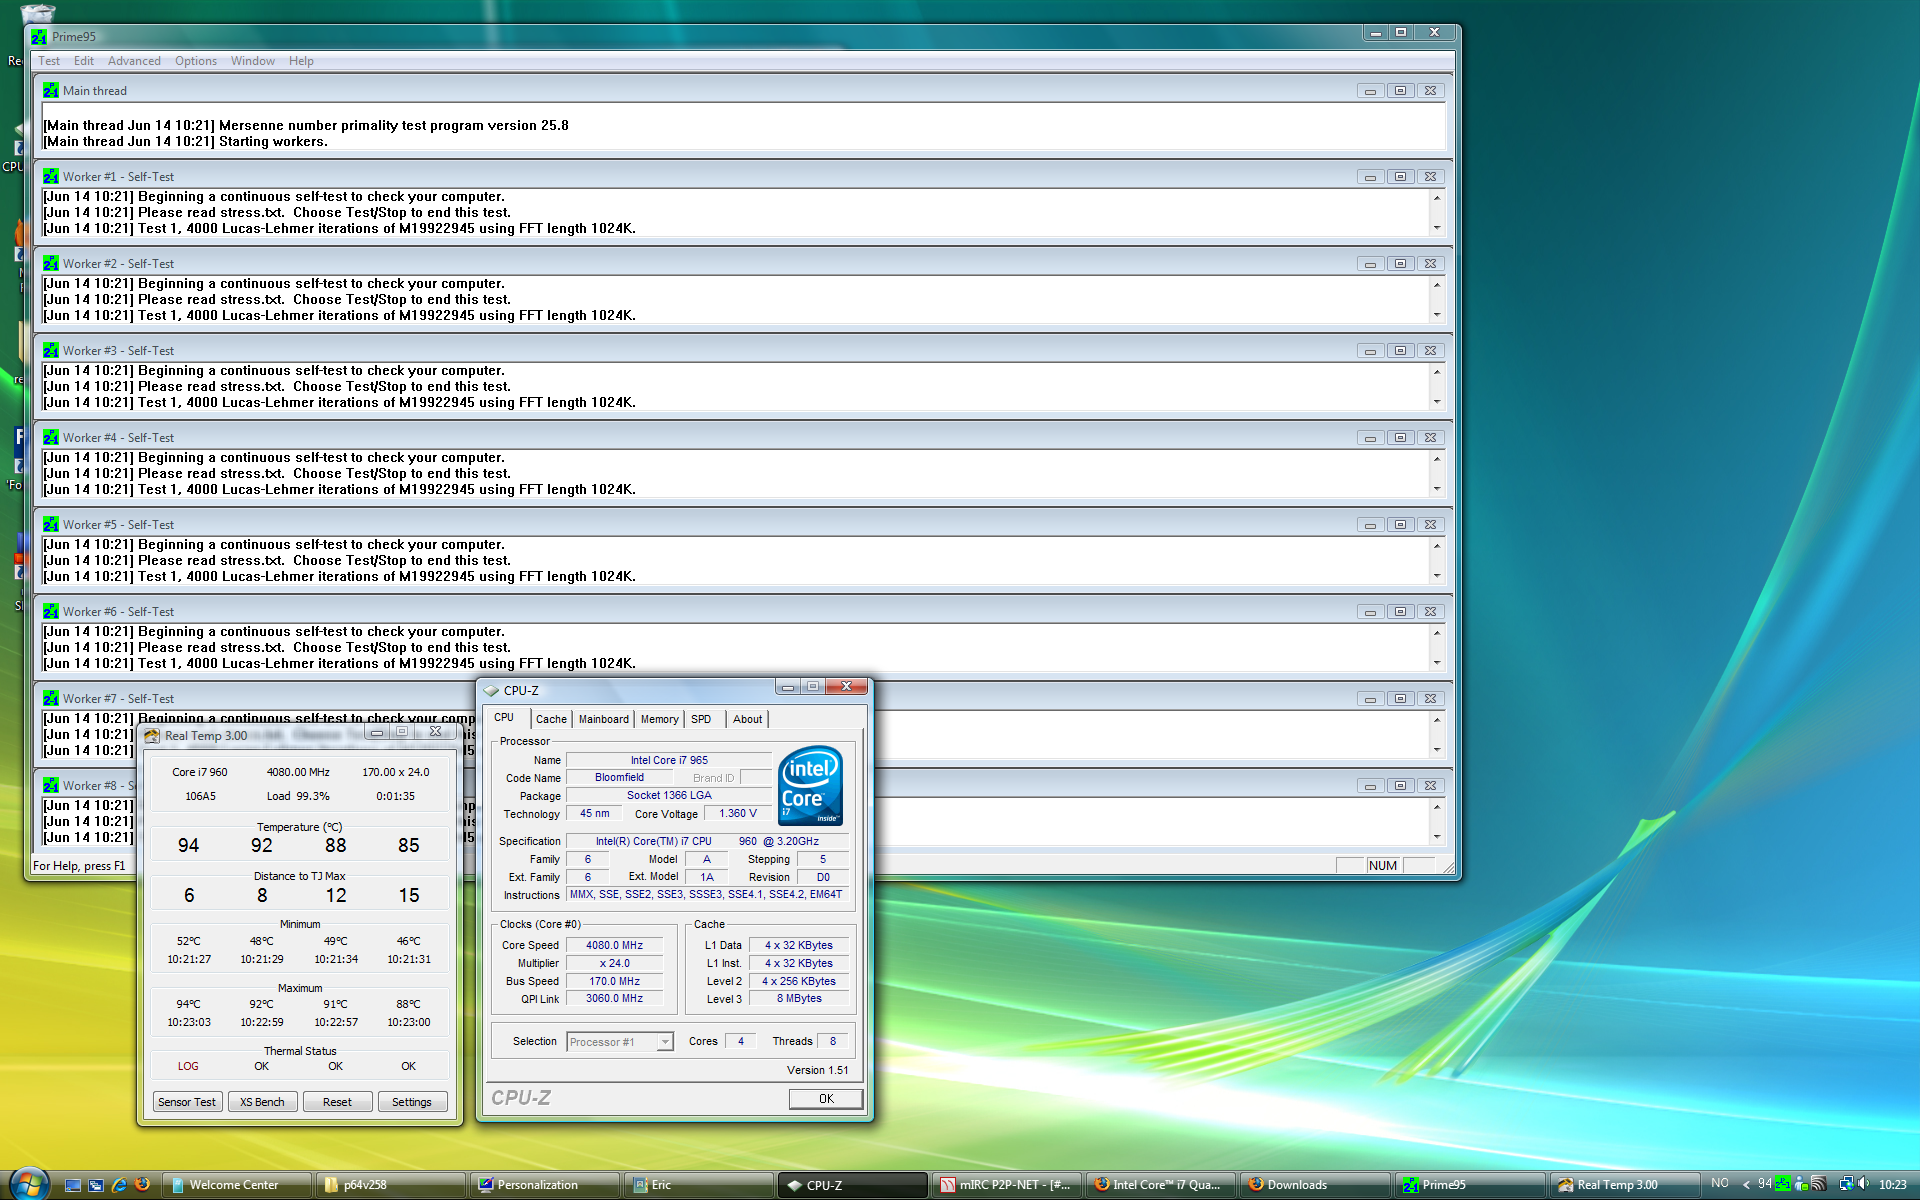Viewport: 1920px width, 1200px height.
Task: Launch Firefox from quick launch
Action: pos(142,1185)
